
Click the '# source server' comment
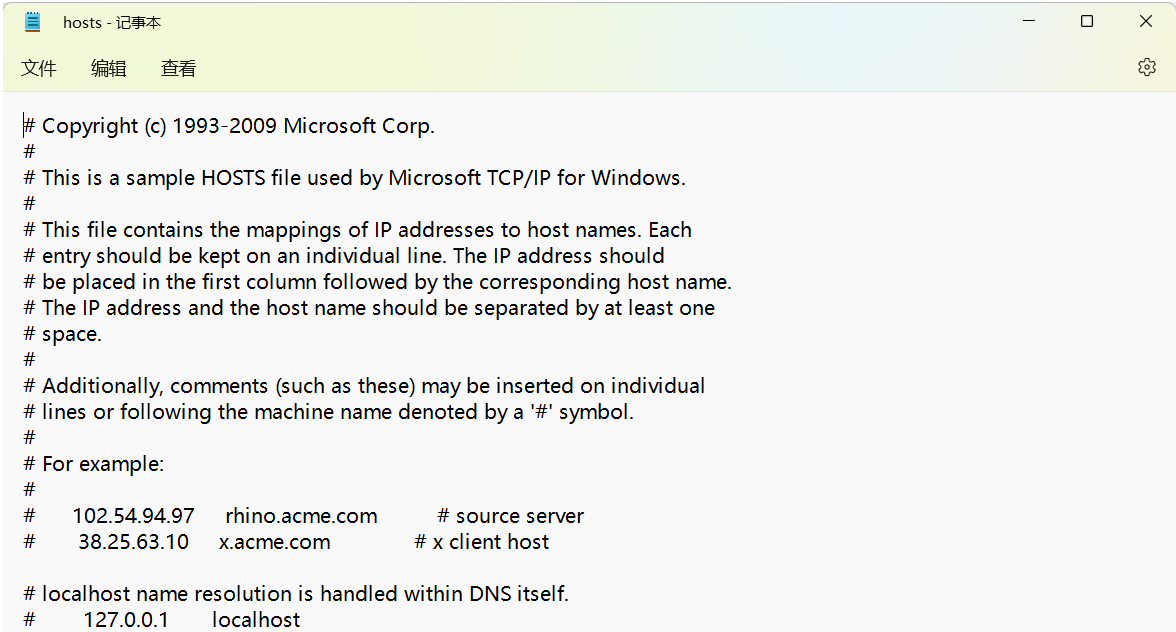(x=510, y=515)
